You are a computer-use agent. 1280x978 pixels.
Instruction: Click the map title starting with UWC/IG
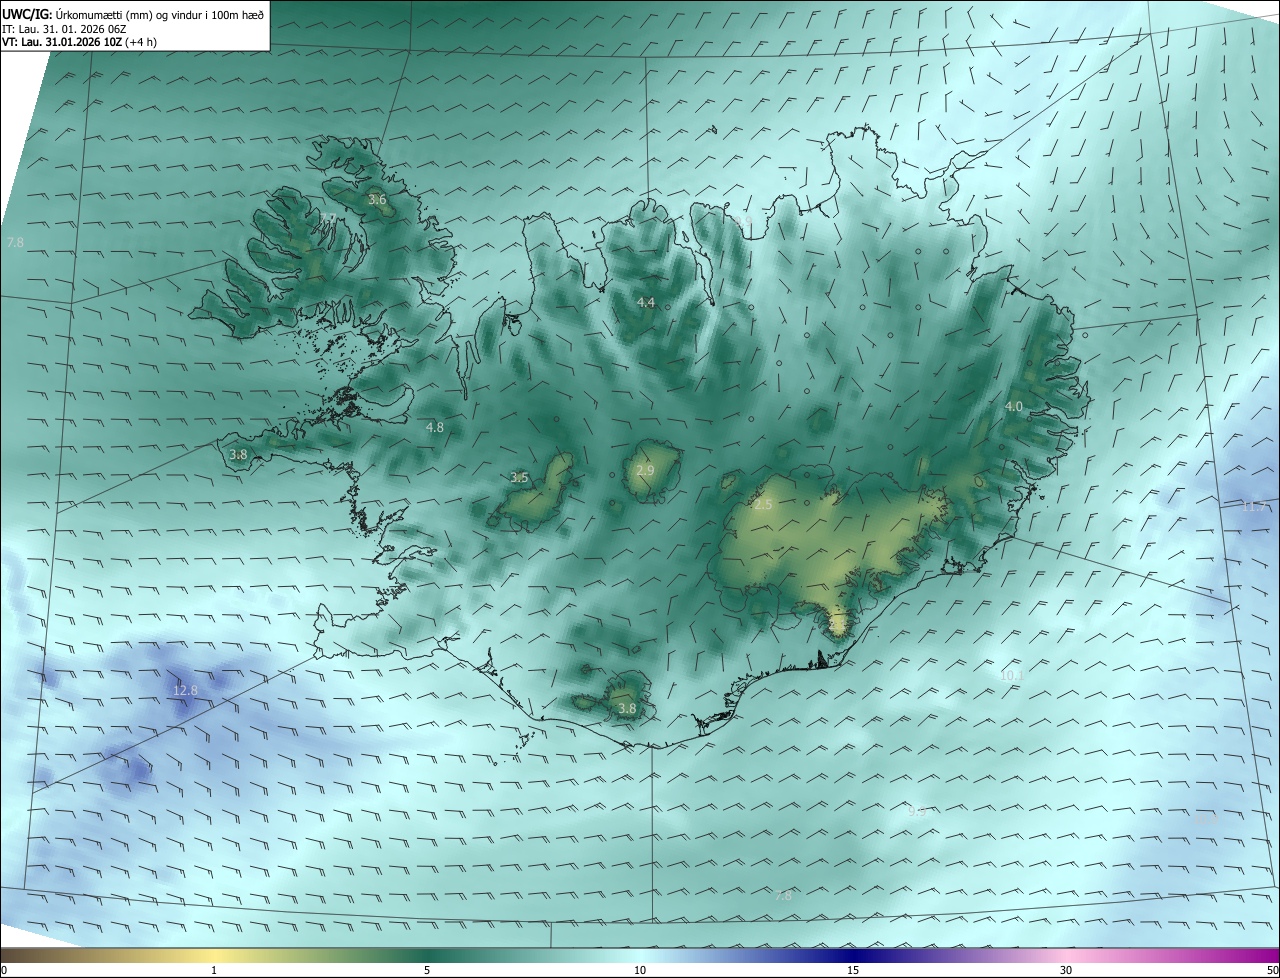coord(133,14)
